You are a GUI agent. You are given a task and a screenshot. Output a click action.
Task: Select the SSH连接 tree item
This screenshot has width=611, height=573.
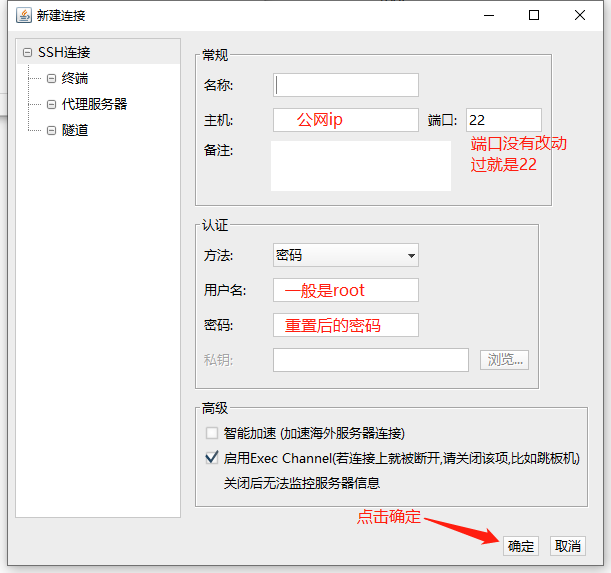click(64, 52)
